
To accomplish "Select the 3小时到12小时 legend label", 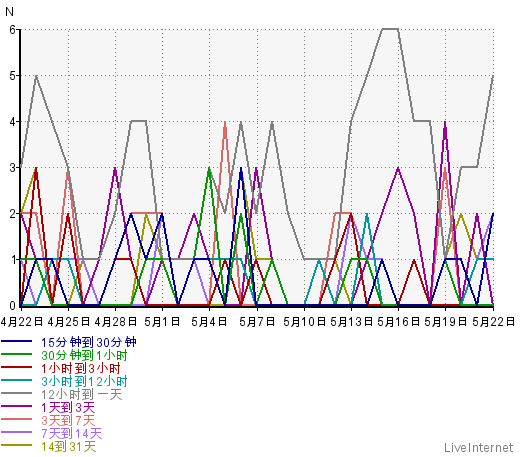I will click(x=84, y=381).
